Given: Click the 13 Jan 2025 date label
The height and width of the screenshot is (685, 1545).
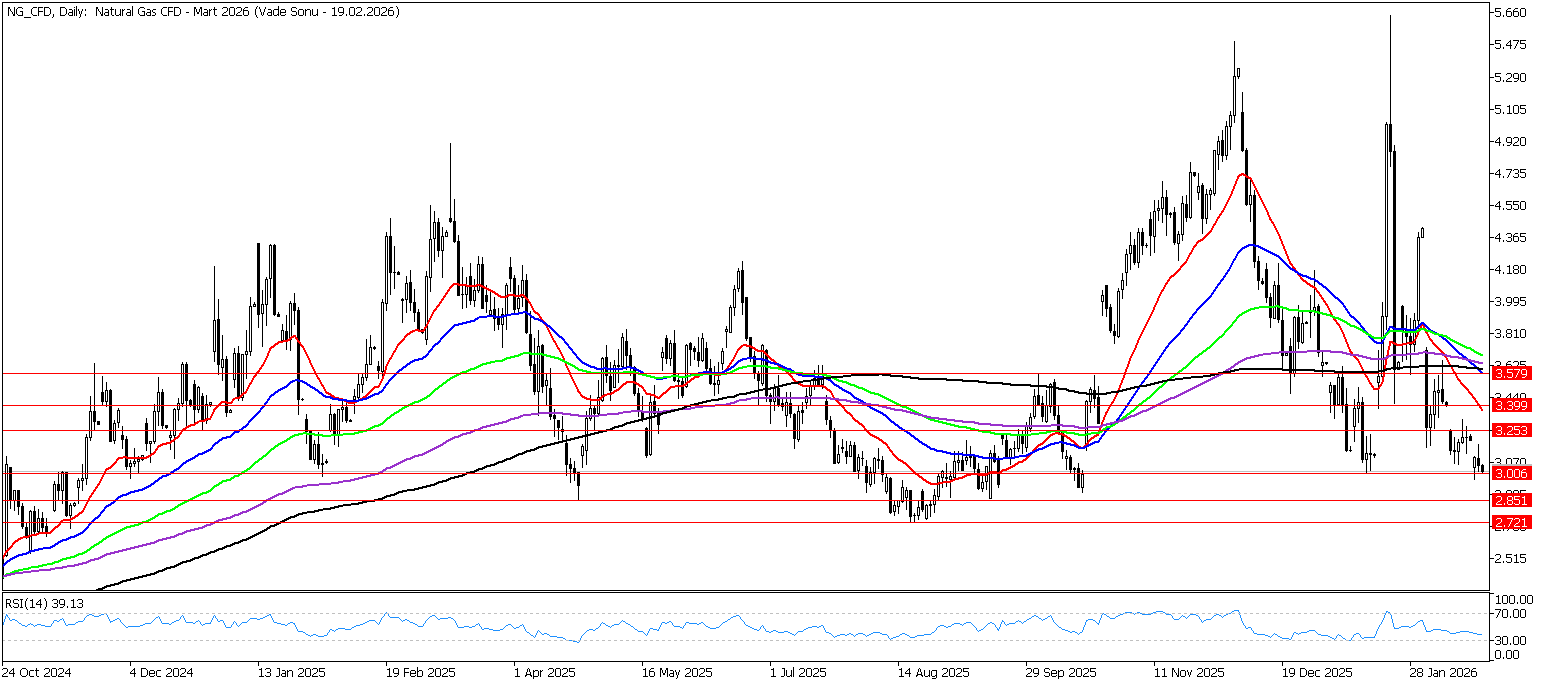Looking at the screenshot, I should tap(292, 673).
